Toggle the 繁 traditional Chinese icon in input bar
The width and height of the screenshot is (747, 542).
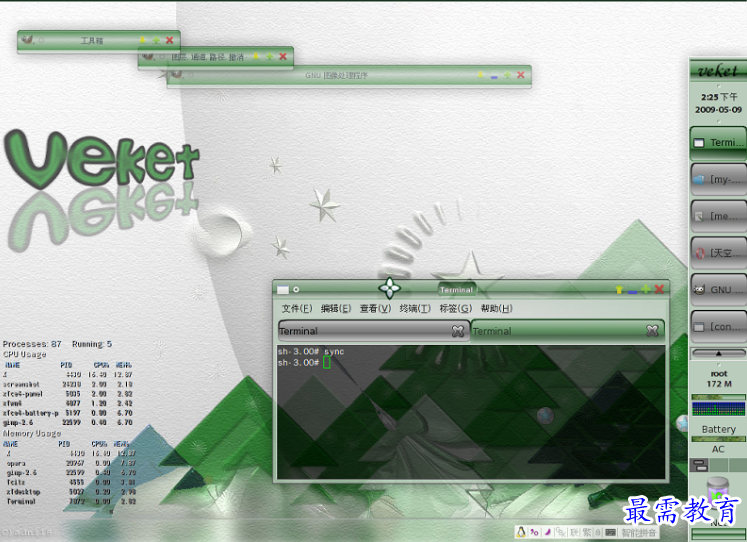pyautogui.click(x=587, y=532)
